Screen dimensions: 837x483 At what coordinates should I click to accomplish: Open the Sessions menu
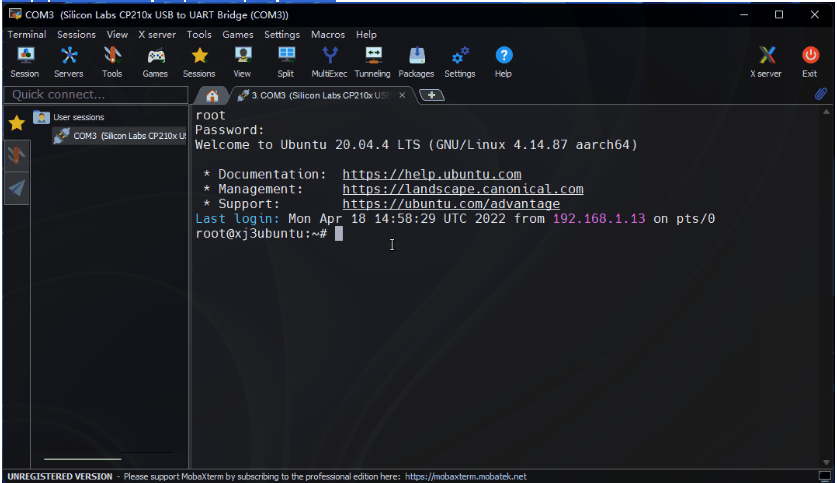(x=76, y=34)
